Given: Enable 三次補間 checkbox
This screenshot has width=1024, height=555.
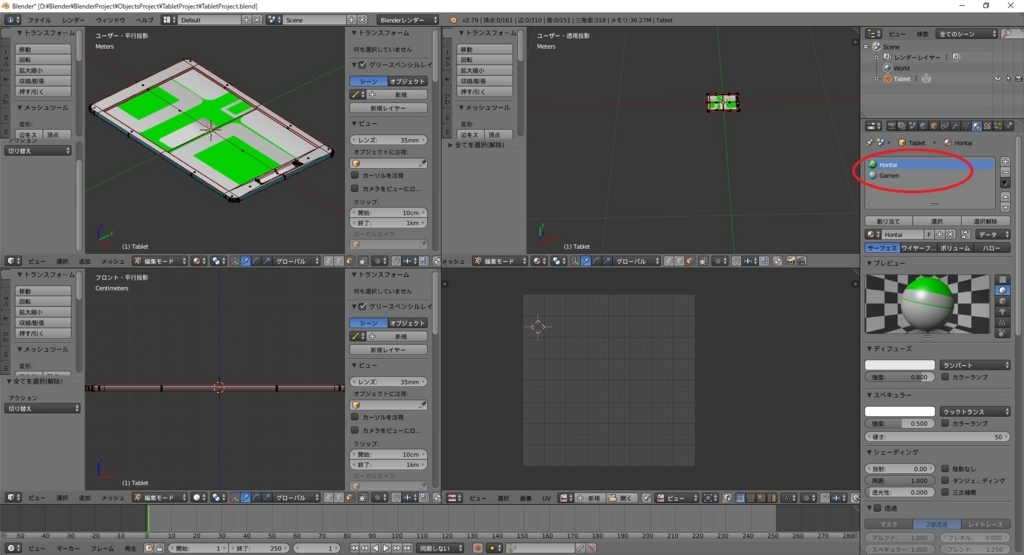Looking at the screenshot, I should point(945,492).
